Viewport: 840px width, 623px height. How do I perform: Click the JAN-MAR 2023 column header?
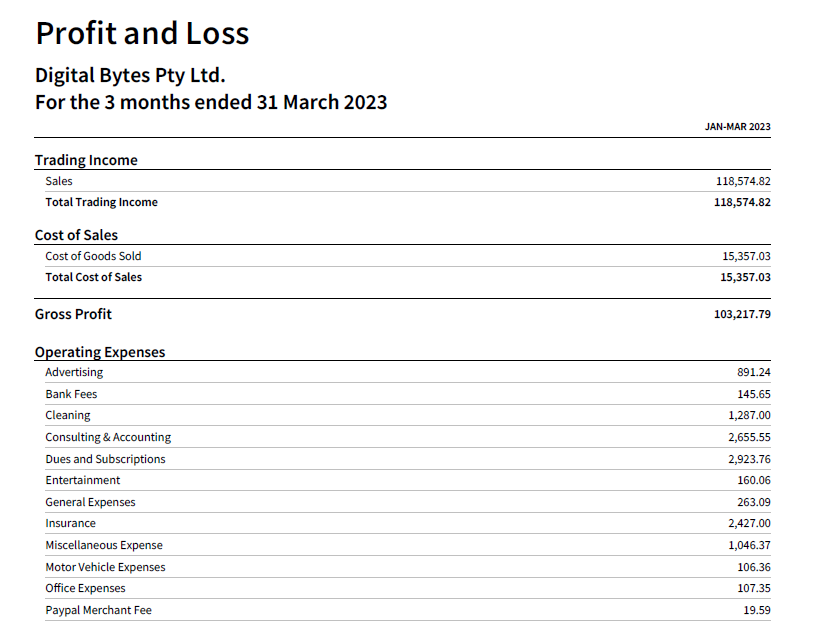[x=737, y=126]
